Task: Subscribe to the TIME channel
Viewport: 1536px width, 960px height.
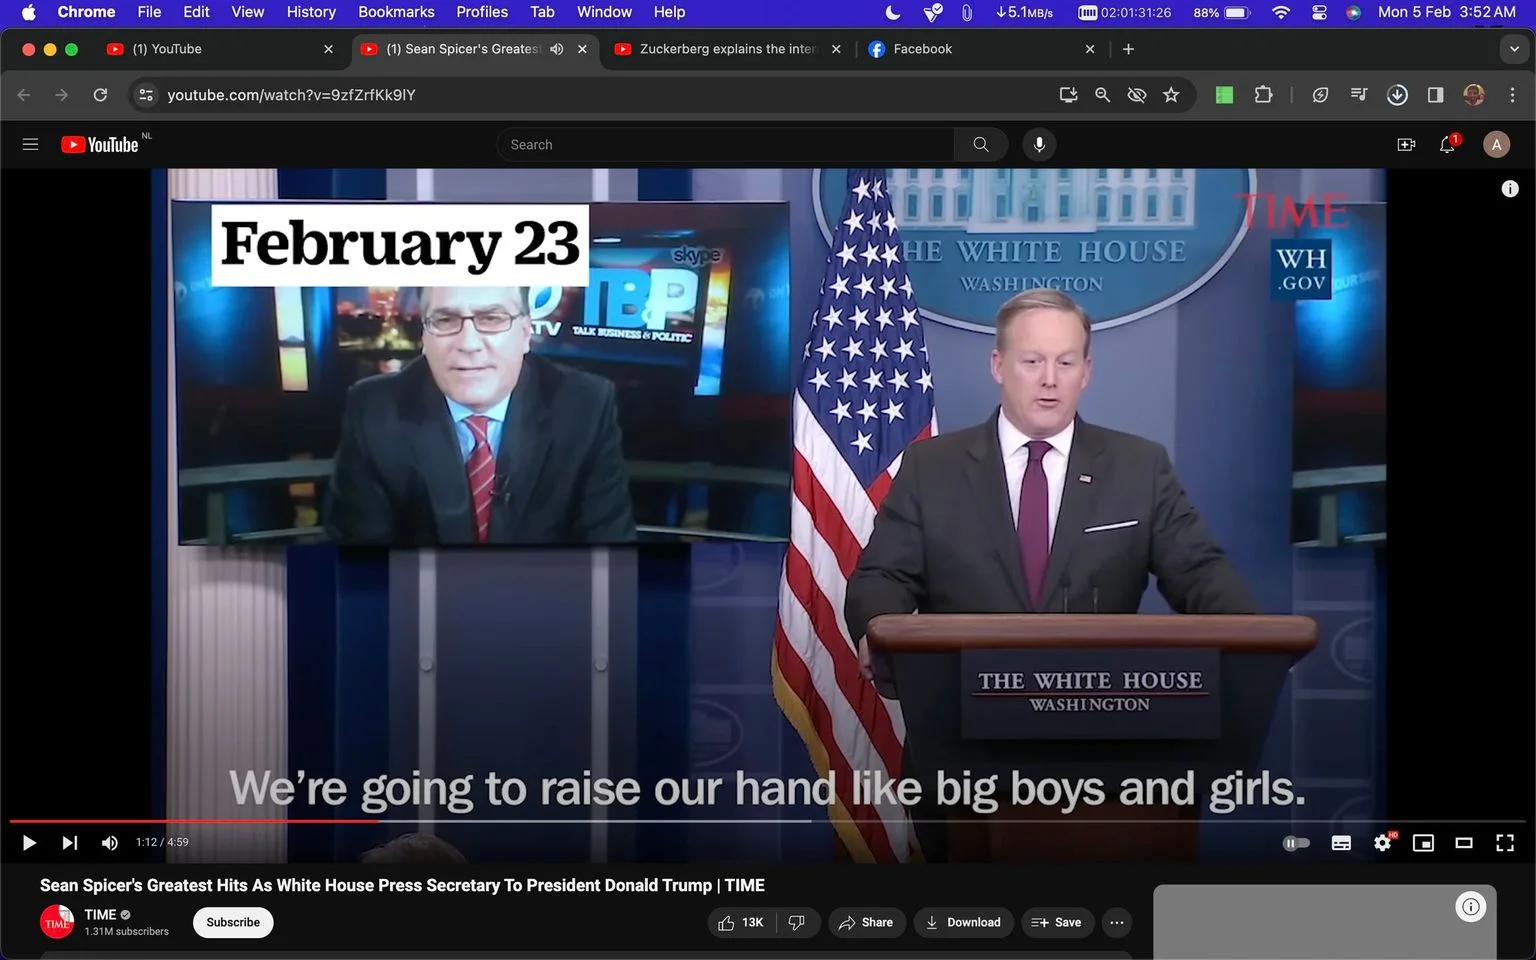Action: (233, 922)
